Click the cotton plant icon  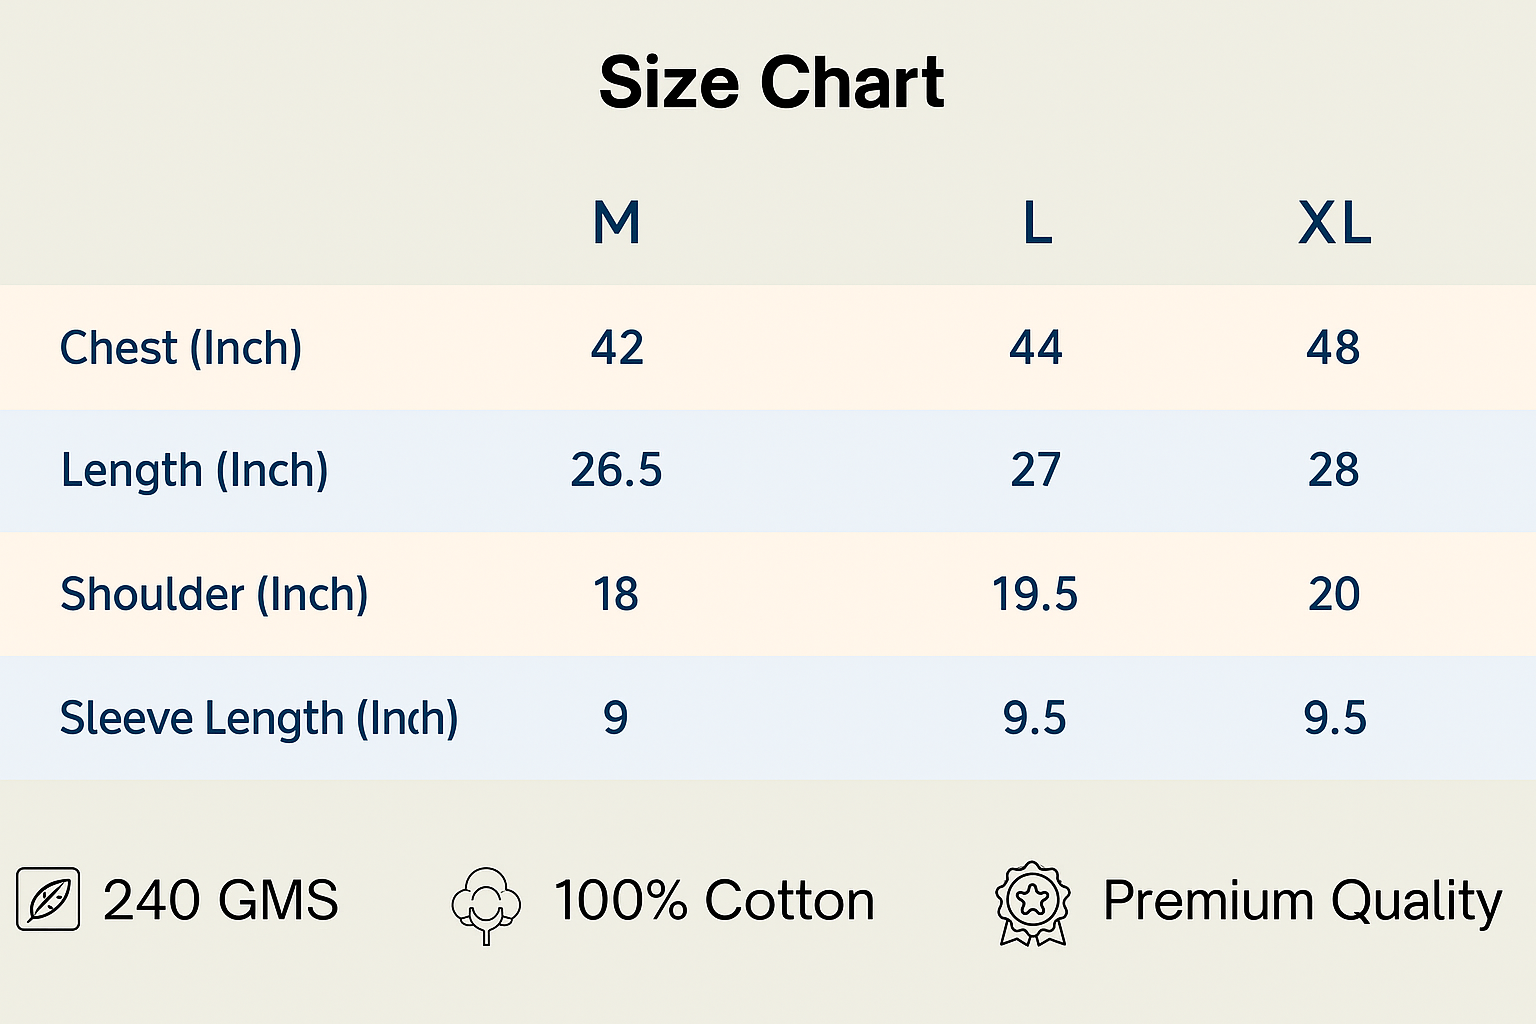click(x=486, y=902)
